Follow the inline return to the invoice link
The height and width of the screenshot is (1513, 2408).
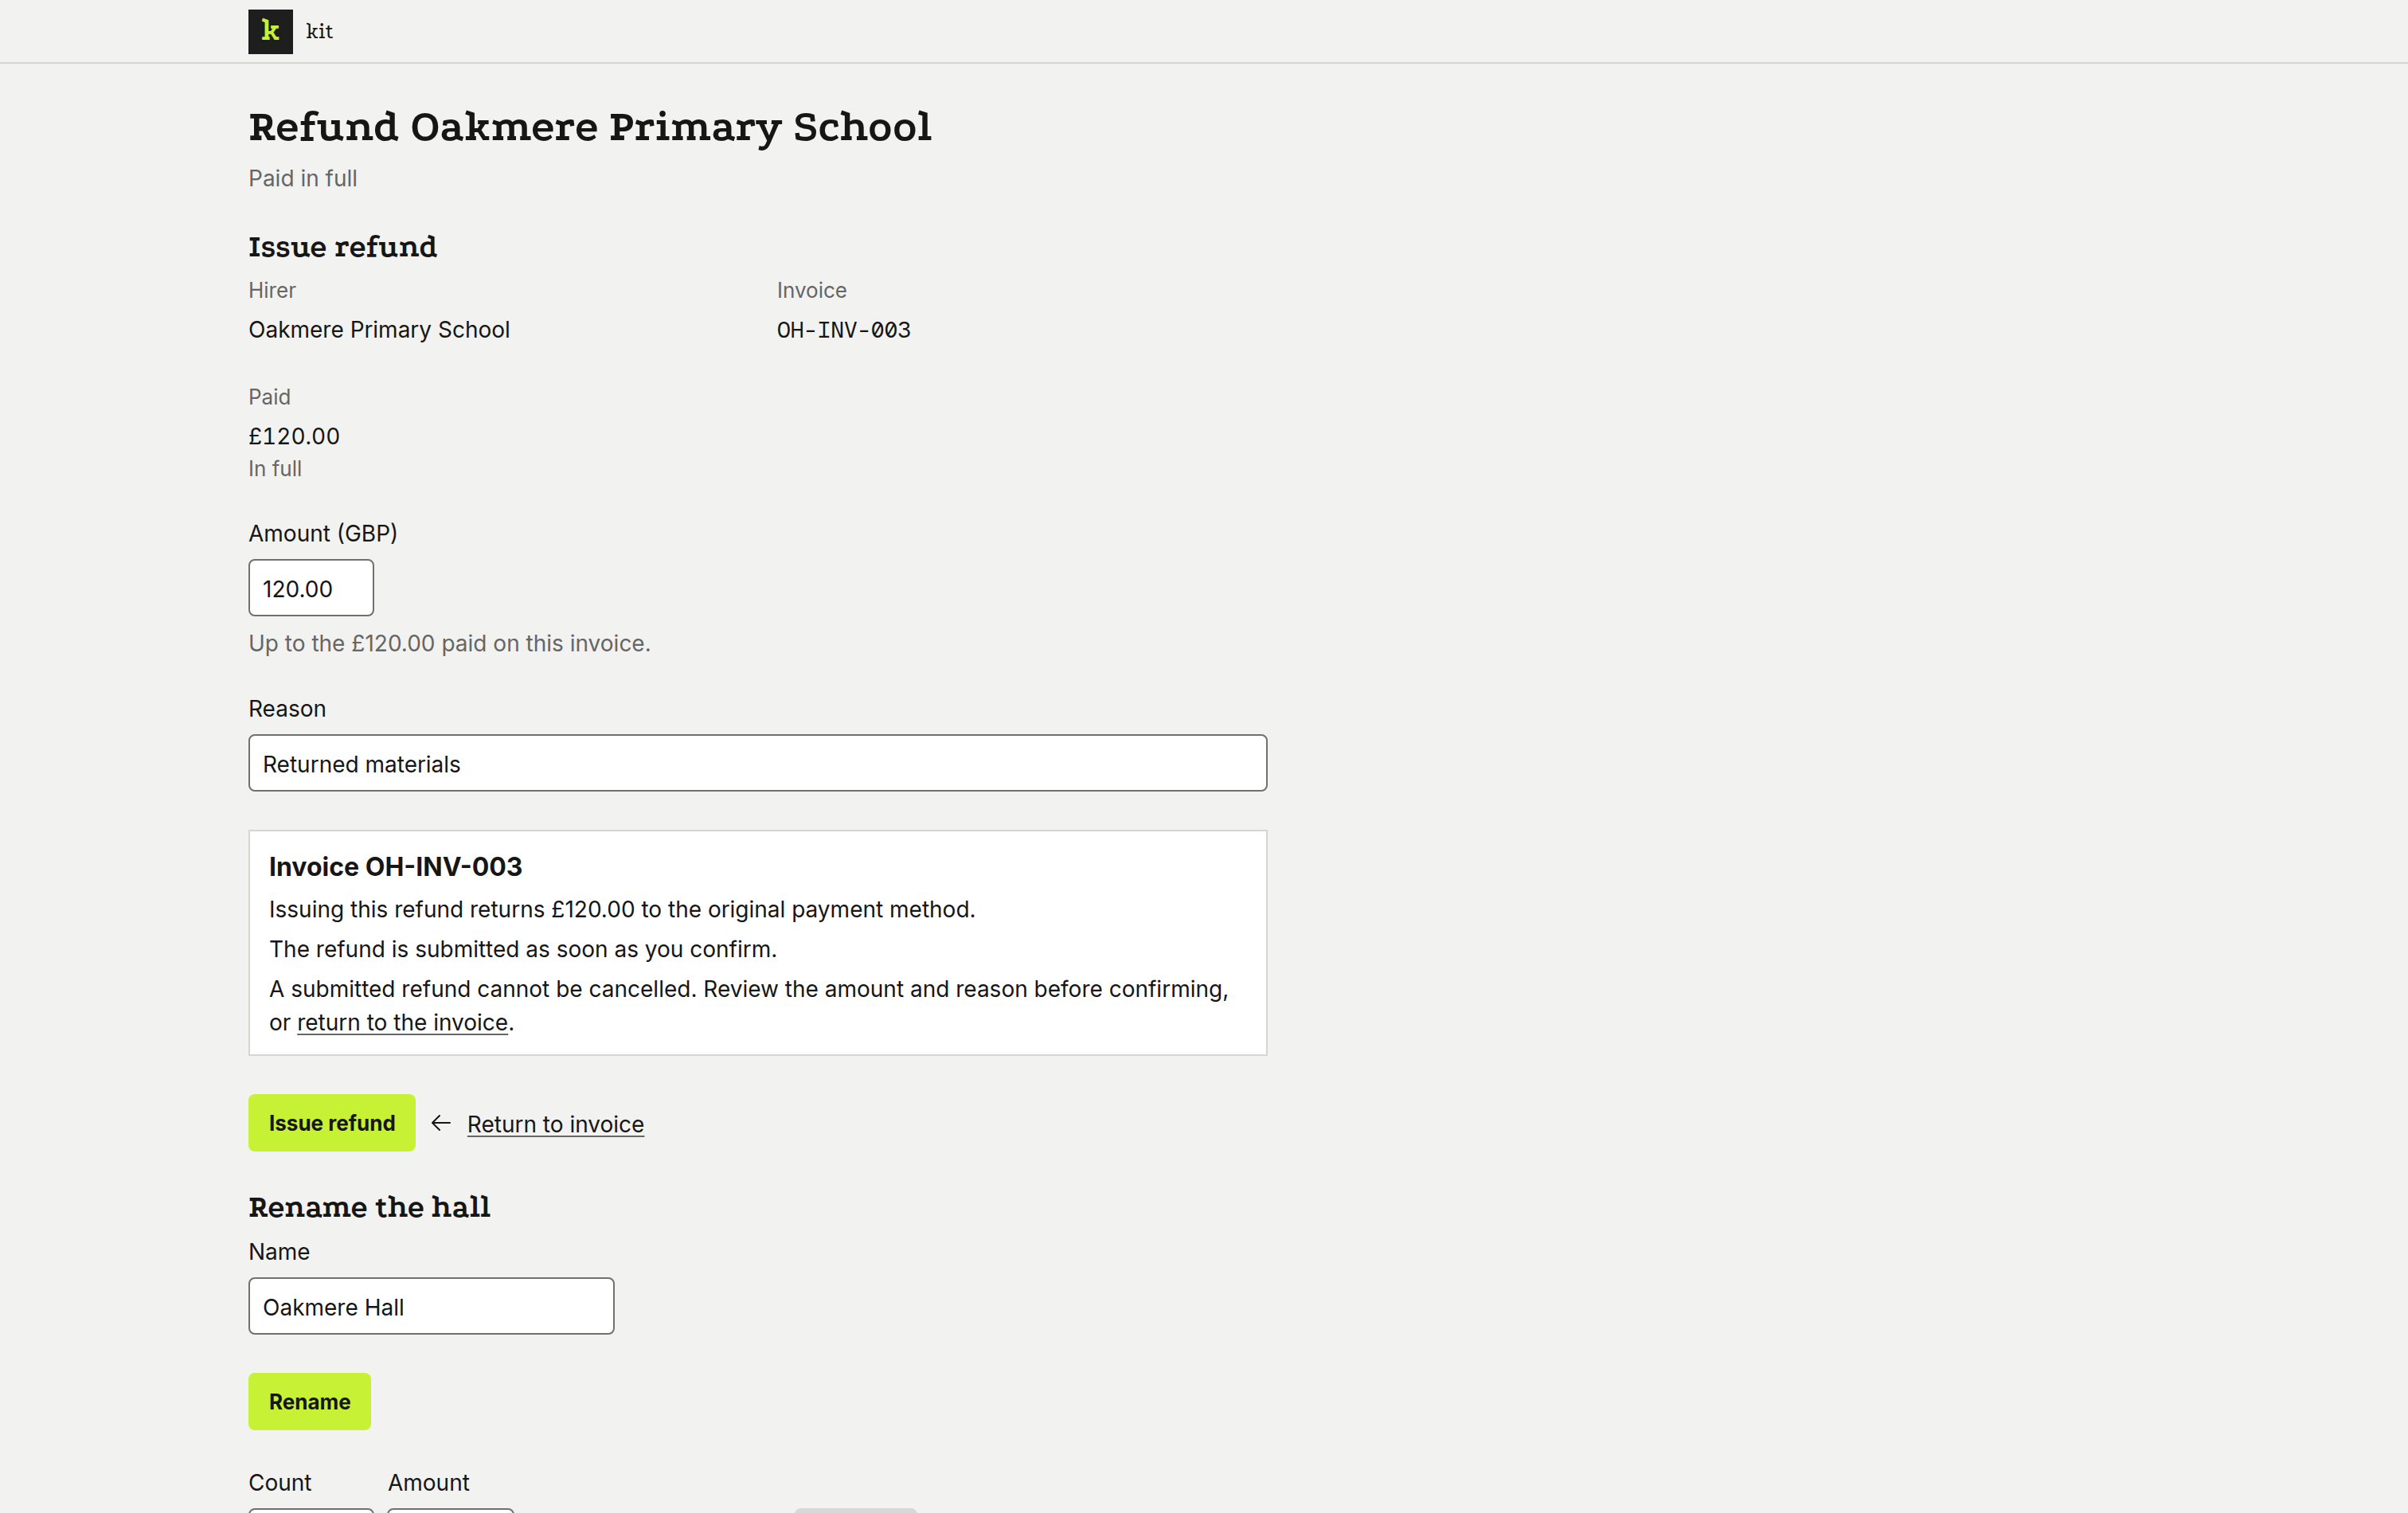[x=402, y=1022]
